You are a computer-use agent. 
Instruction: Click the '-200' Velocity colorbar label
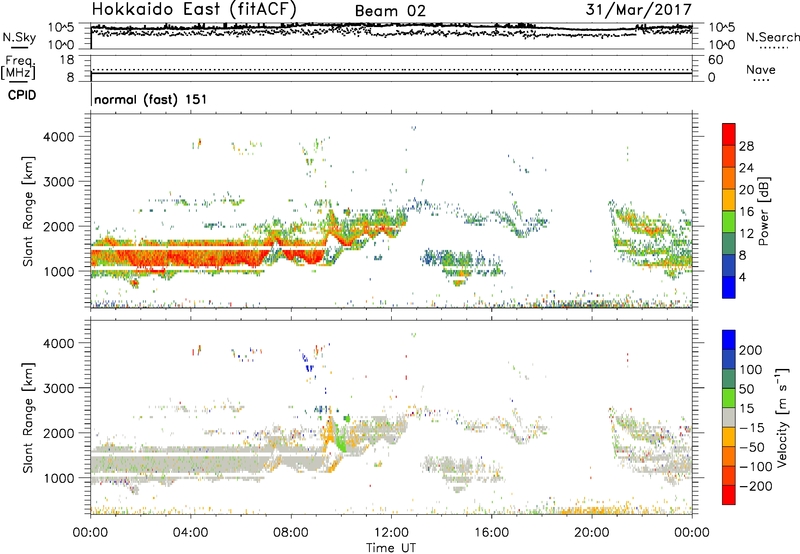[x=755, y=486]
